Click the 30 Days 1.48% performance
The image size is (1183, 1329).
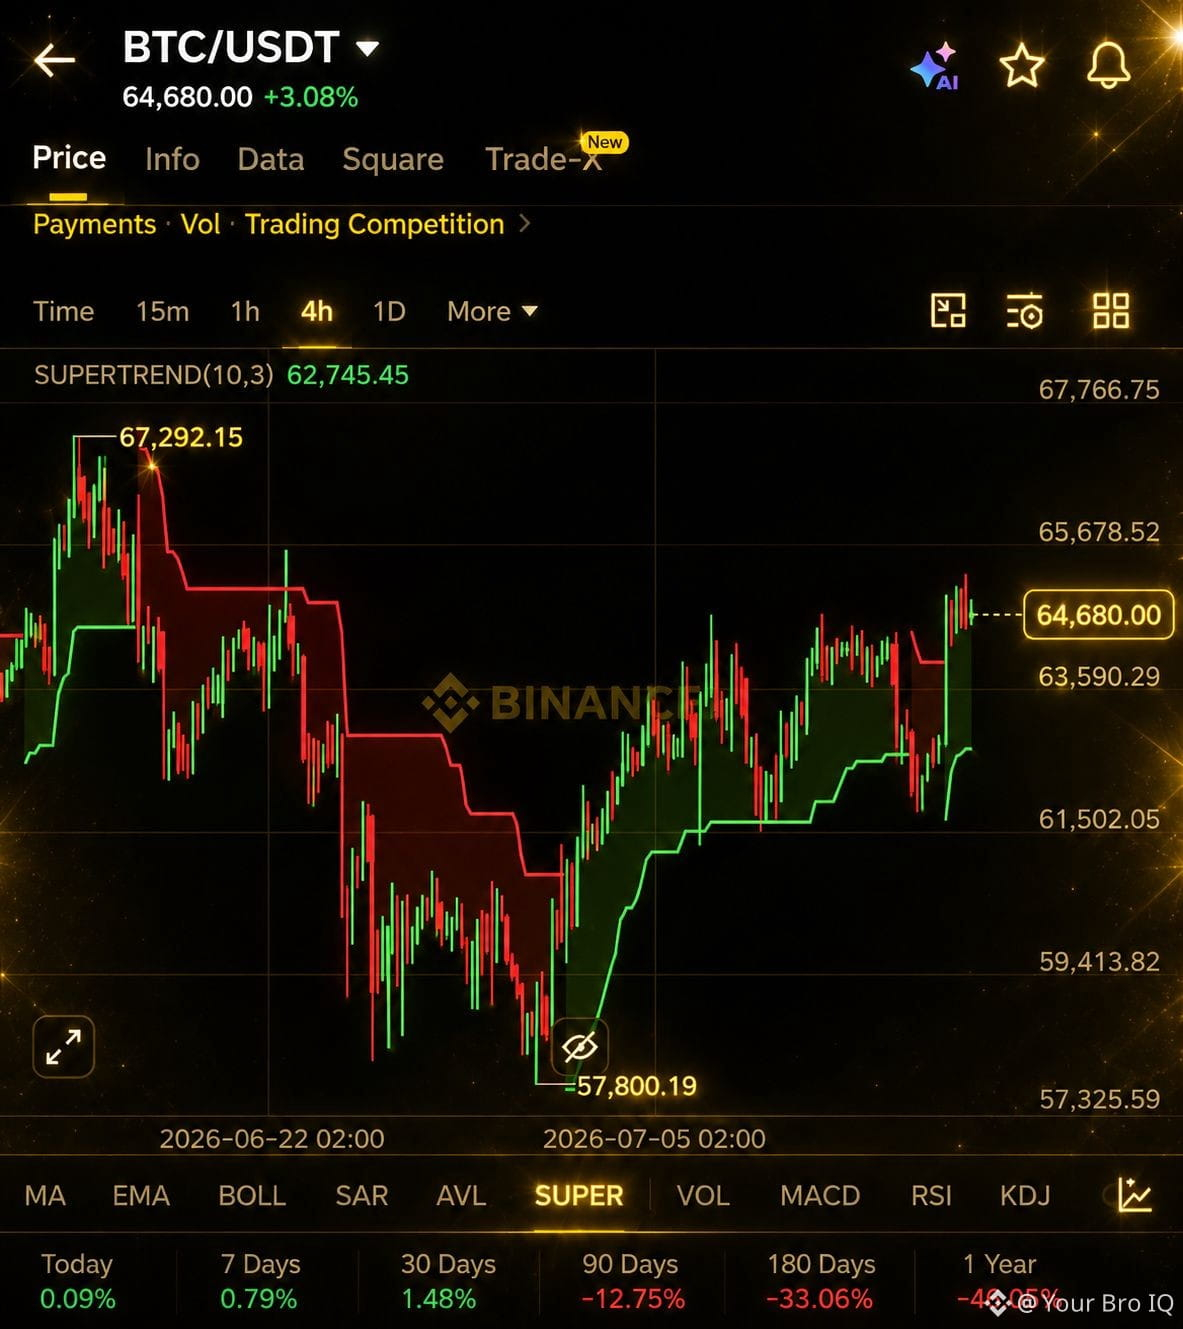[448, 1281]
